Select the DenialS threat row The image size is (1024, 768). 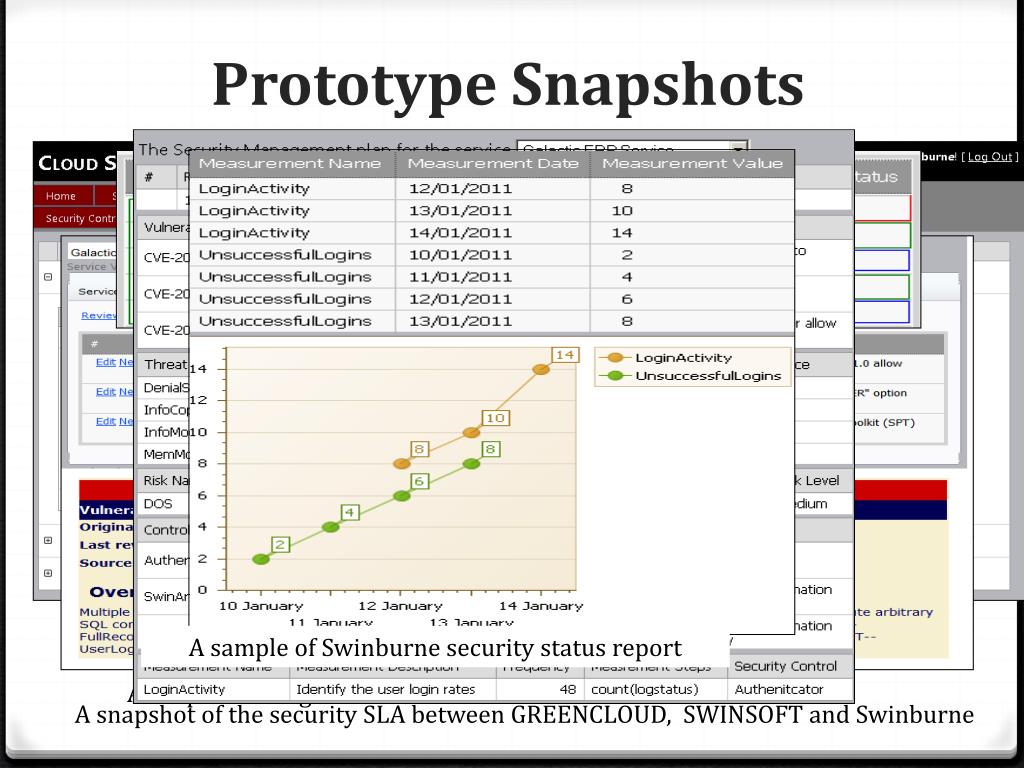(165, 388)
